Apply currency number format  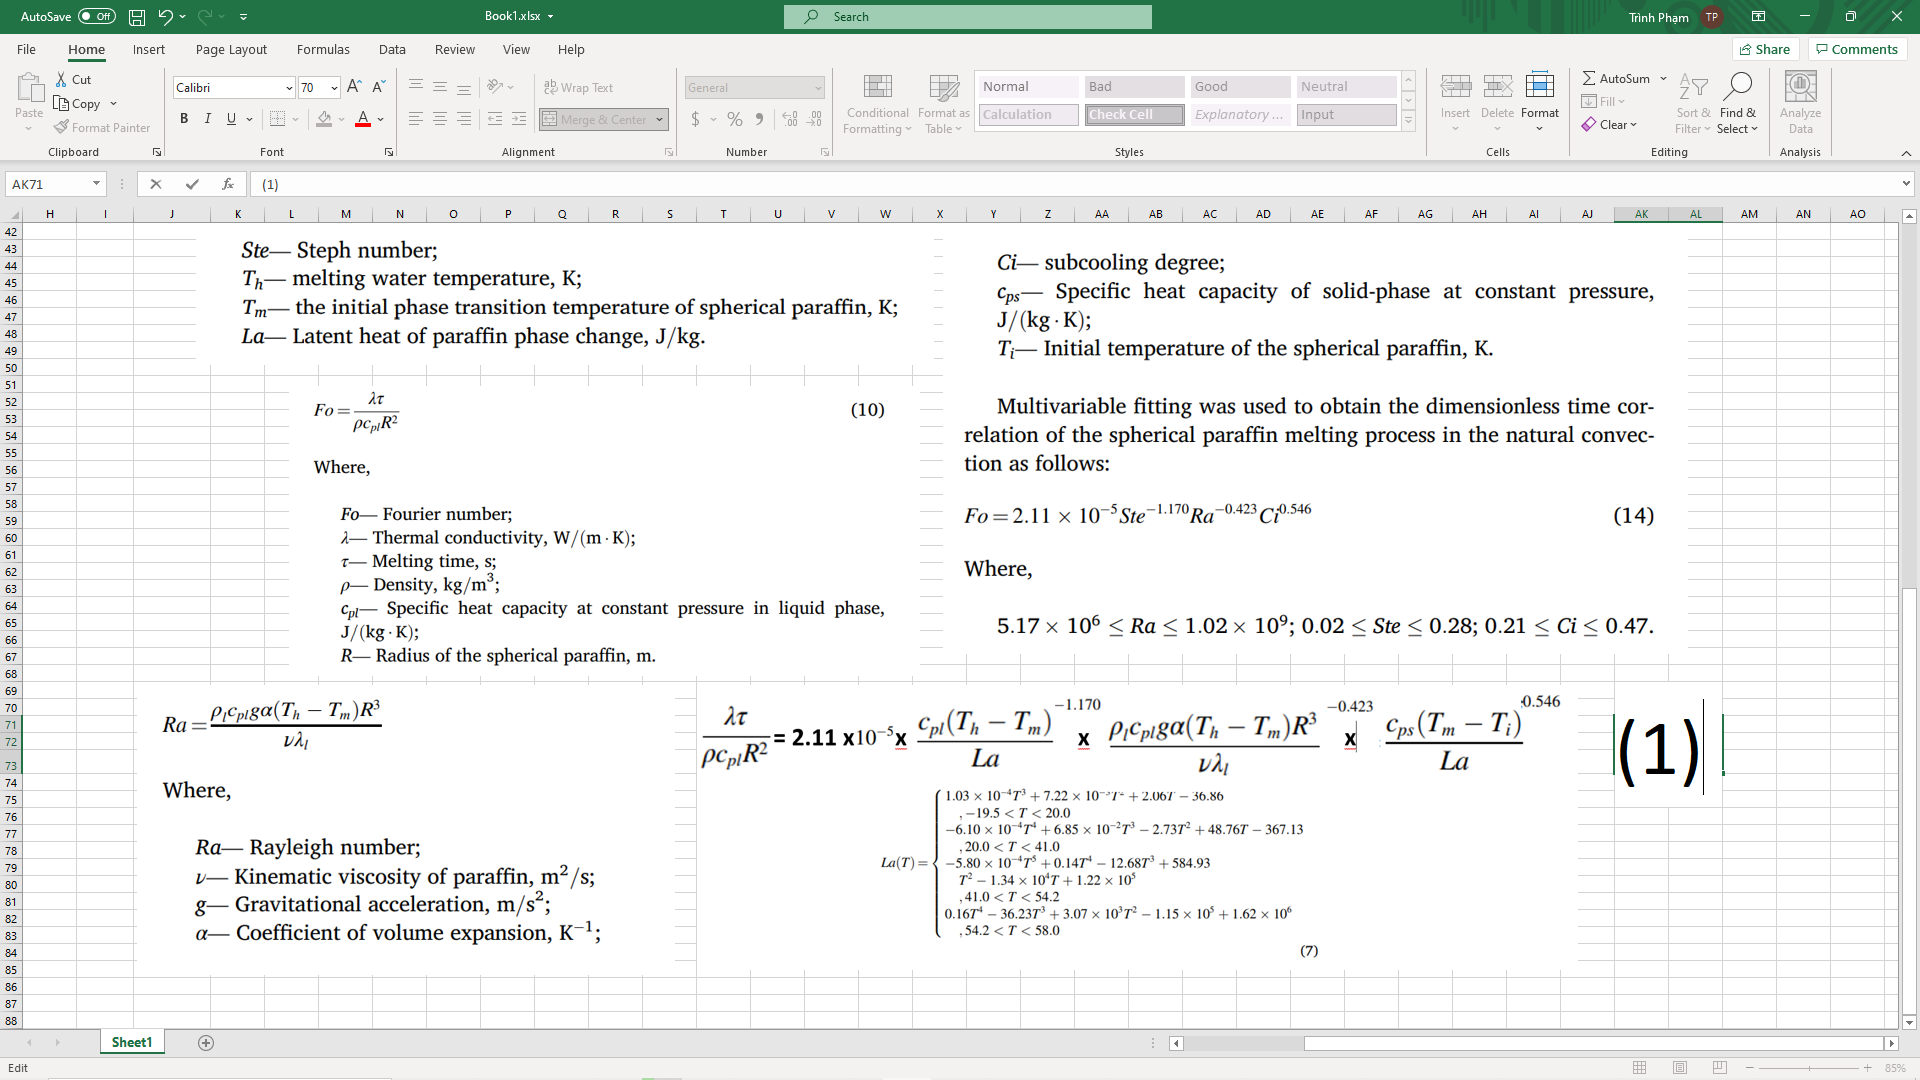pyautogui.click(x=697, y=119)
